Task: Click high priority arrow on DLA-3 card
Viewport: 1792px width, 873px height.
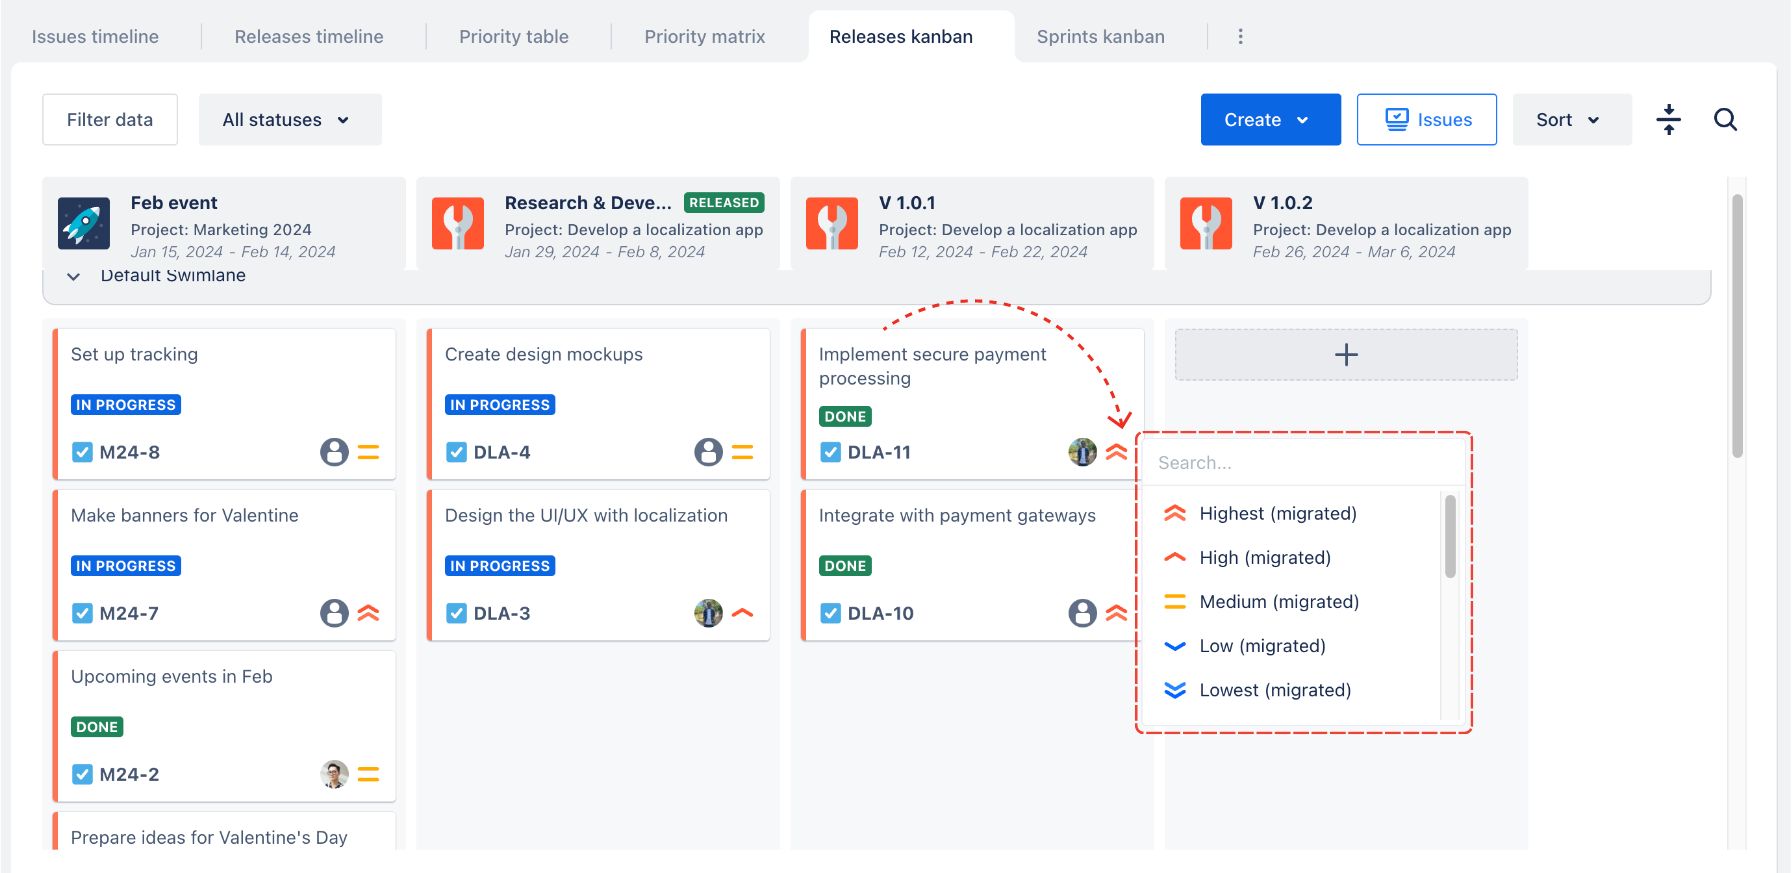Action: click(742, 613)
